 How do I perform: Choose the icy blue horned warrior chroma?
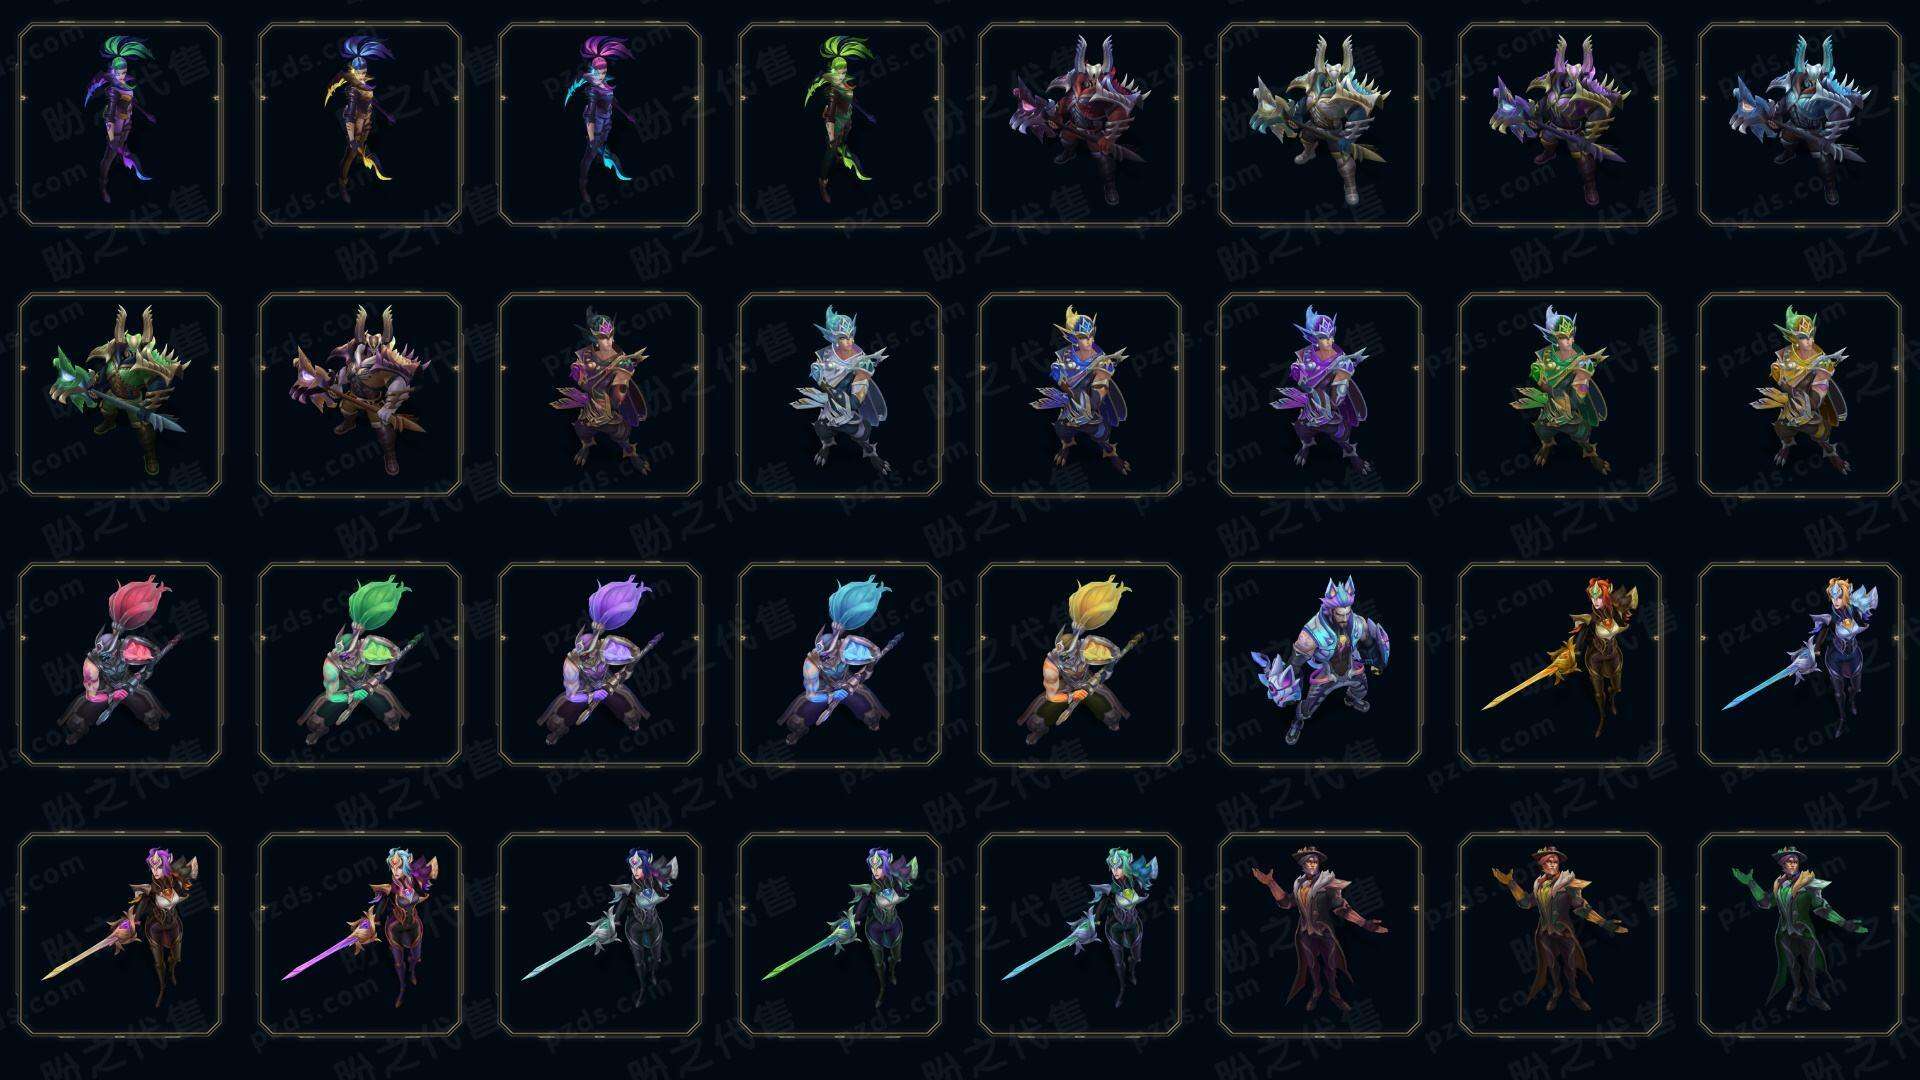pos(1800,125)
